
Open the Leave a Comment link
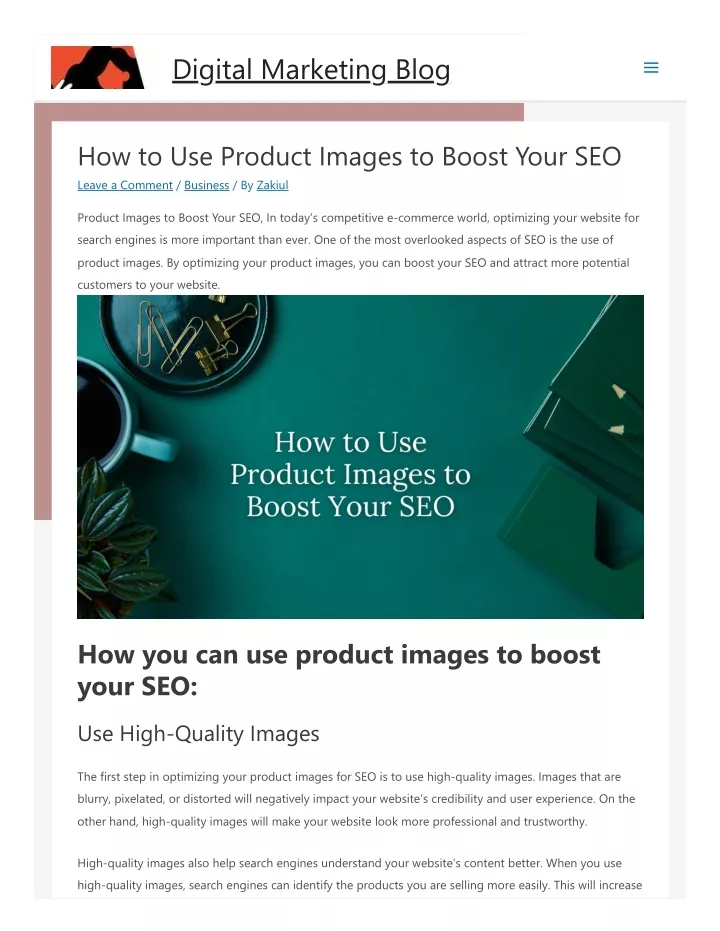click(x=125, y=185)
